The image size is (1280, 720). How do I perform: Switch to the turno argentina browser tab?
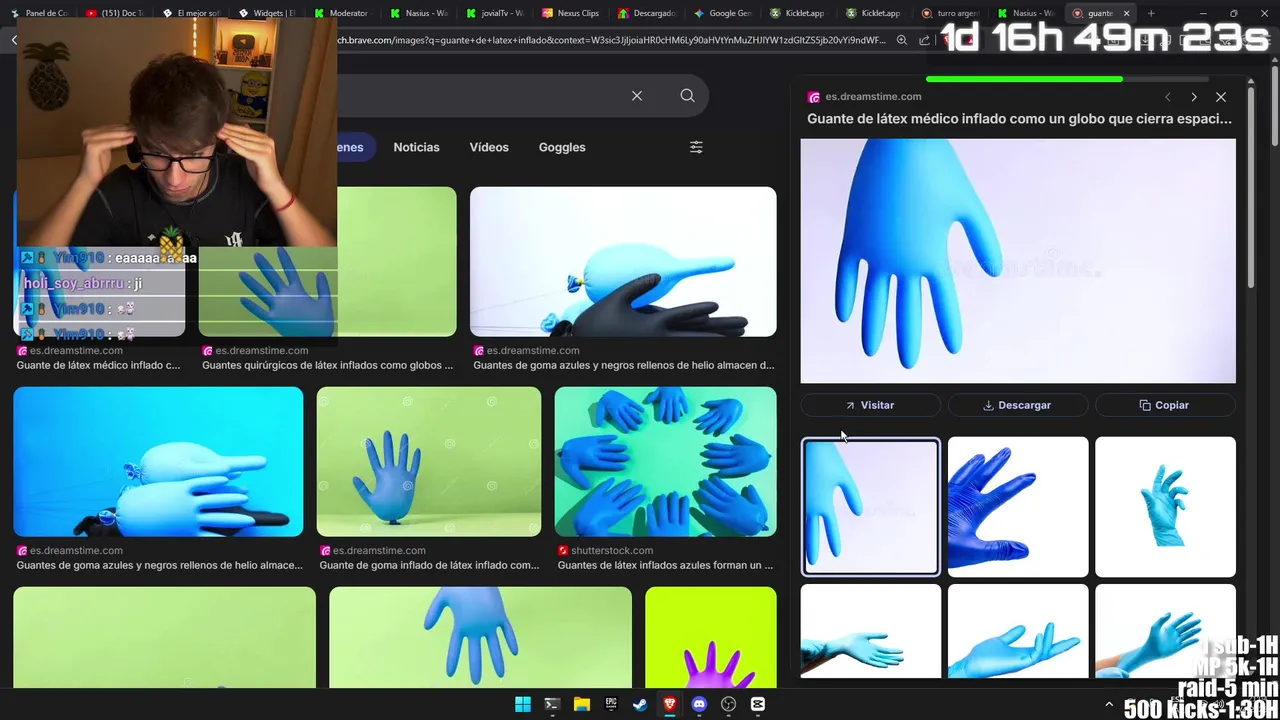[x=950, y=13]
